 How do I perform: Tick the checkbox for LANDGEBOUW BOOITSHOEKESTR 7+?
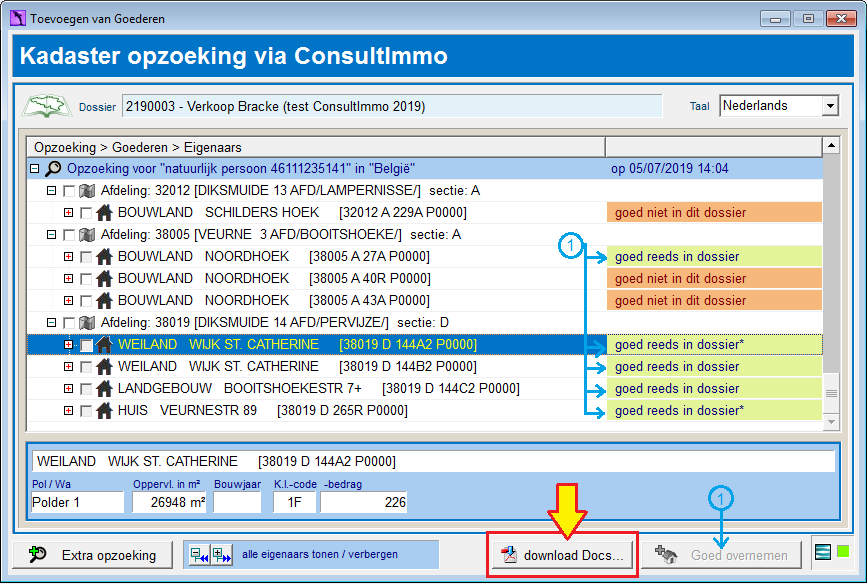86,389
